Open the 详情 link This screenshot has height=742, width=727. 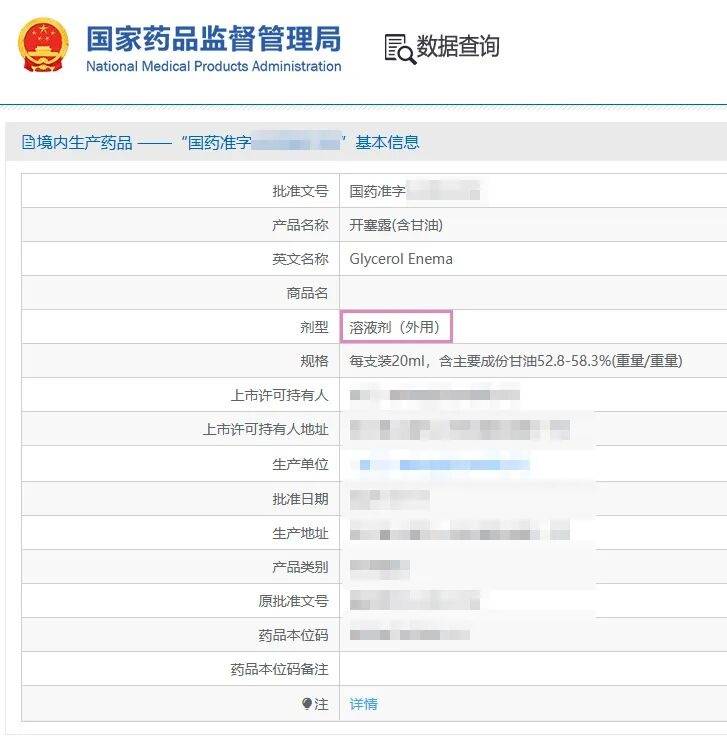pos(364,704)
